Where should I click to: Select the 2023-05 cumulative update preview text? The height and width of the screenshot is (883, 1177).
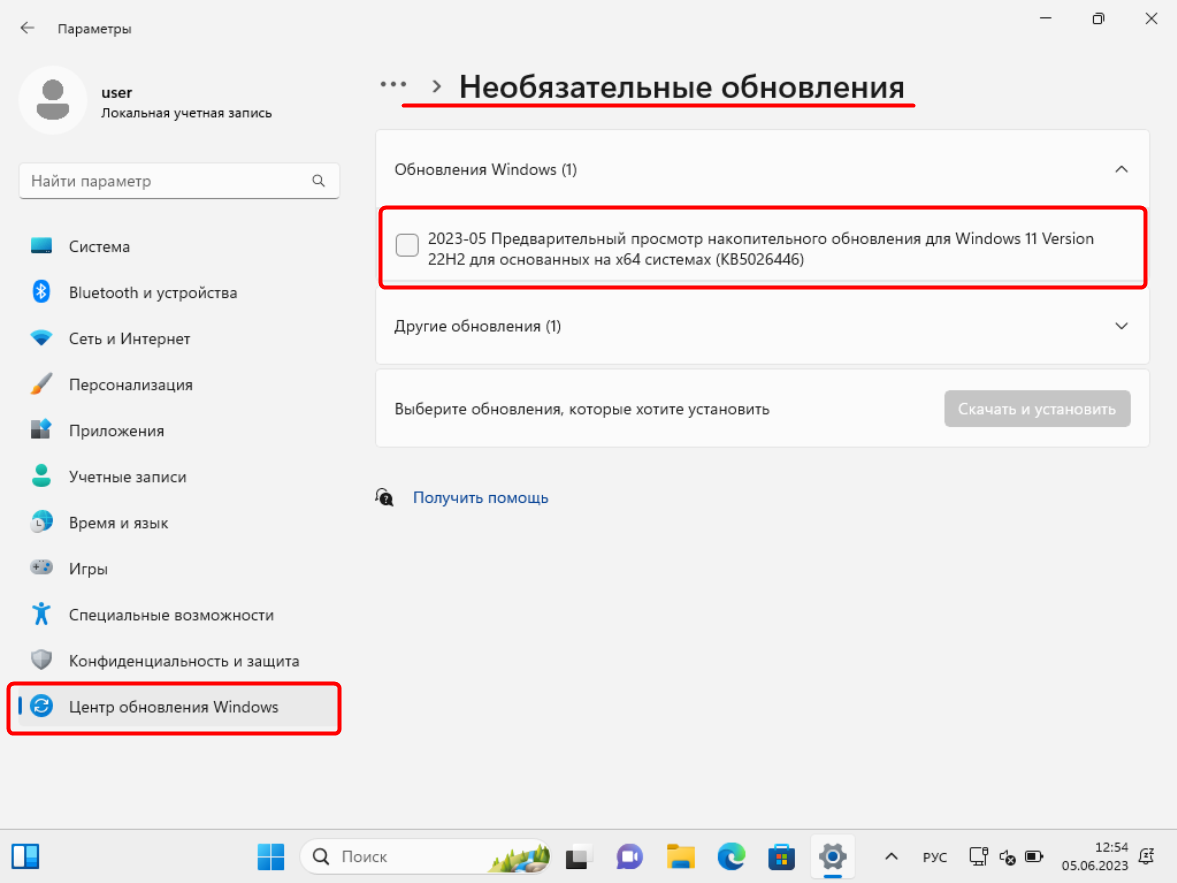pyautogui.click(x=760, y=249)
